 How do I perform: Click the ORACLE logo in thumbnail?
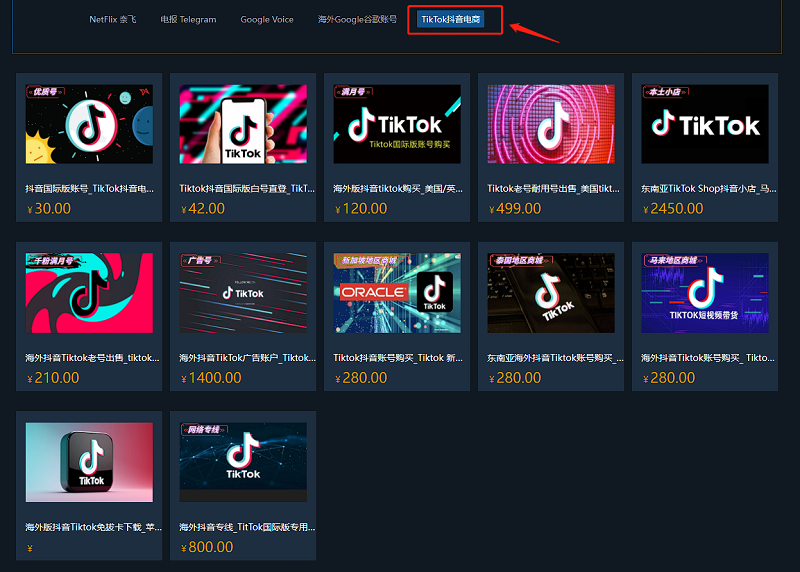(x=373, y=292)
